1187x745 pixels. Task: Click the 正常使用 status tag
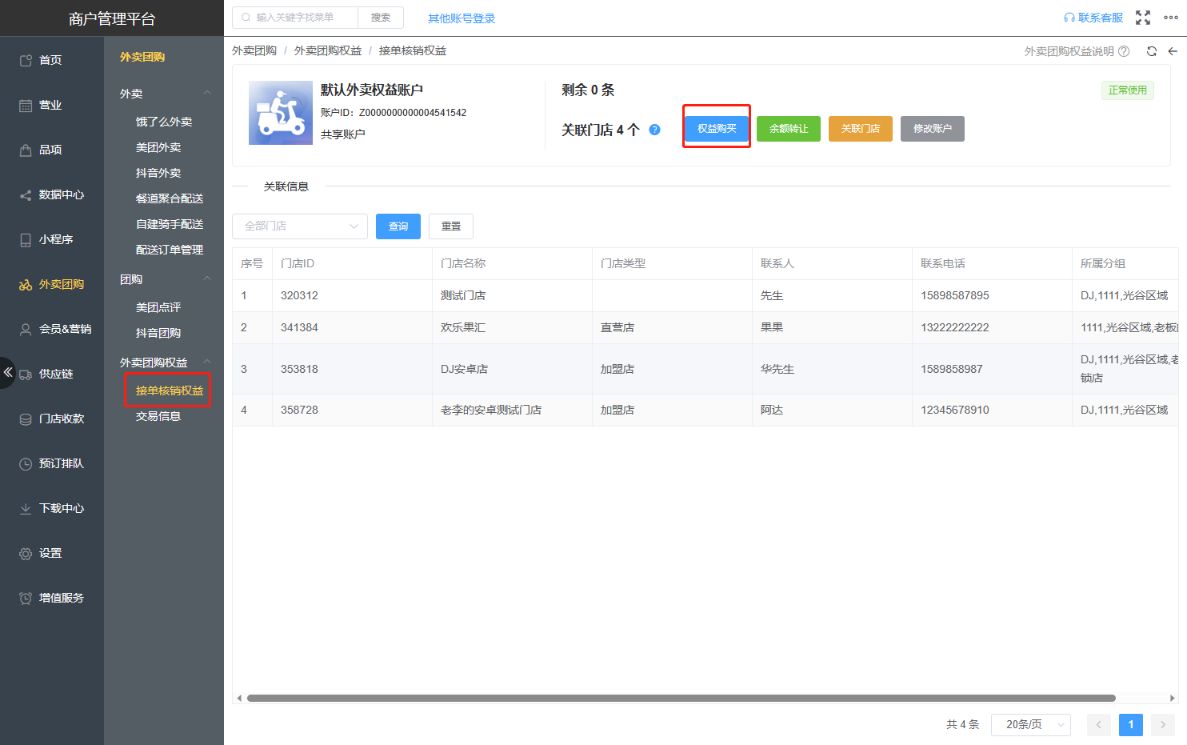point(1127,90)
